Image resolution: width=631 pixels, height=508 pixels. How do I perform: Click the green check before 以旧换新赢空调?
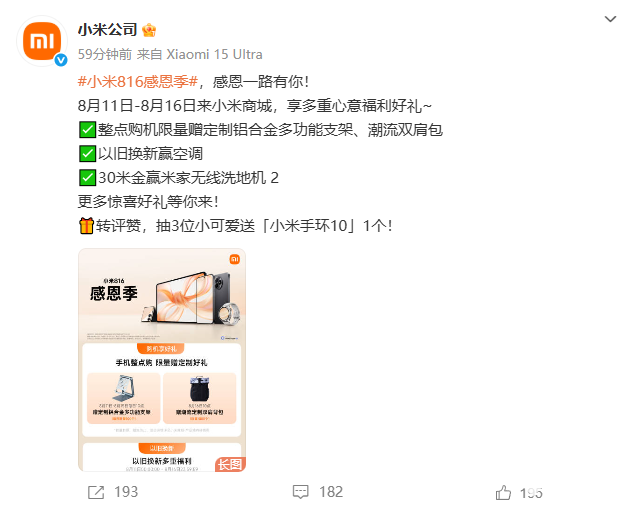pos(87,154)
